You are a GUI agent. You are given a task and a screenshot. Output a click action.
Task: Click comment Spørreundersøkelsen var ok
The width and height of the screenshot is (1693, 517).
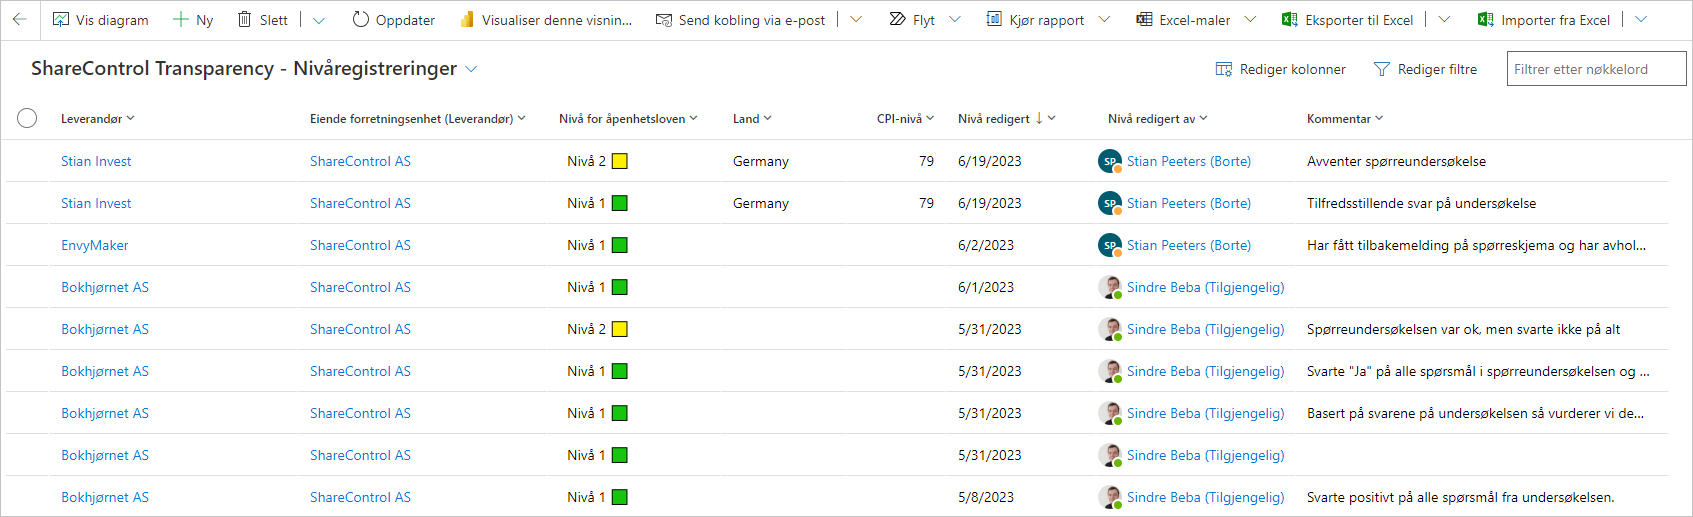[x=1464, y=329]
